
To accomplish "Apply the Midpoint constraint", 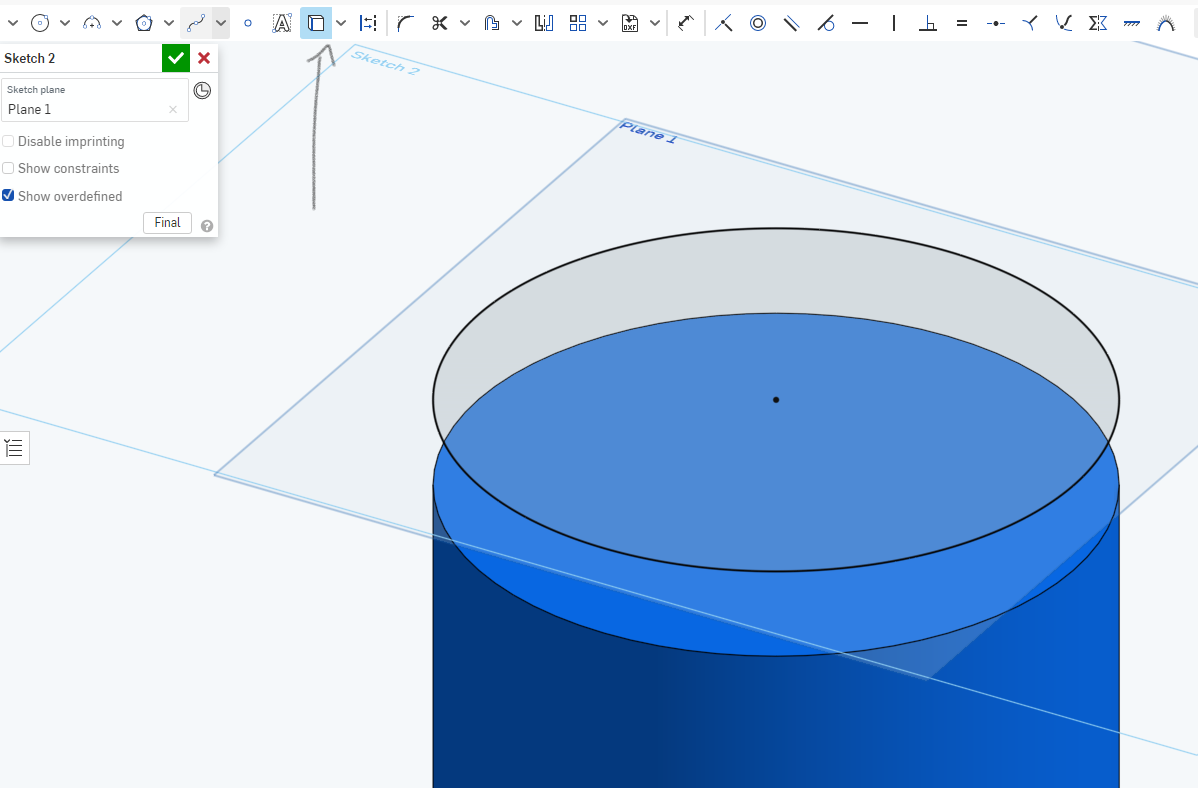I will tap(996, 24).
